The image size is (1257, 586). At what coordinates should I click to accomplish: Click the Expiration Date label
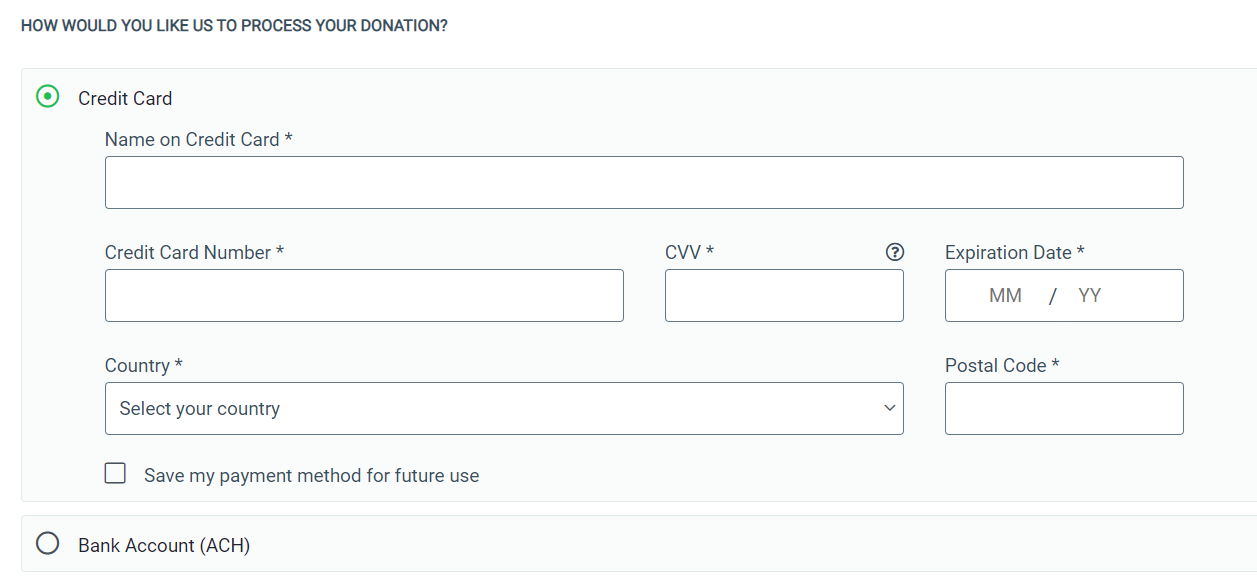[x=1014, y=253]
